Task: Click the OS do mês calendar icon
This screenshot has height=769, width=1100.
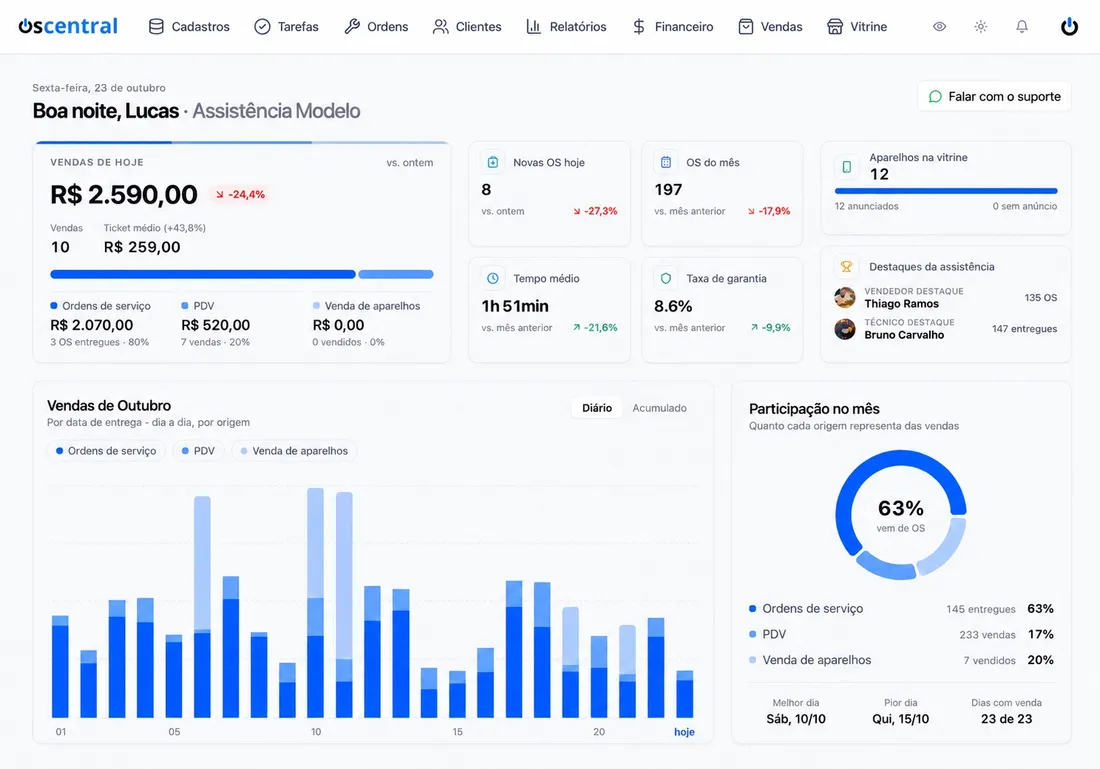Action: [666, 162]
